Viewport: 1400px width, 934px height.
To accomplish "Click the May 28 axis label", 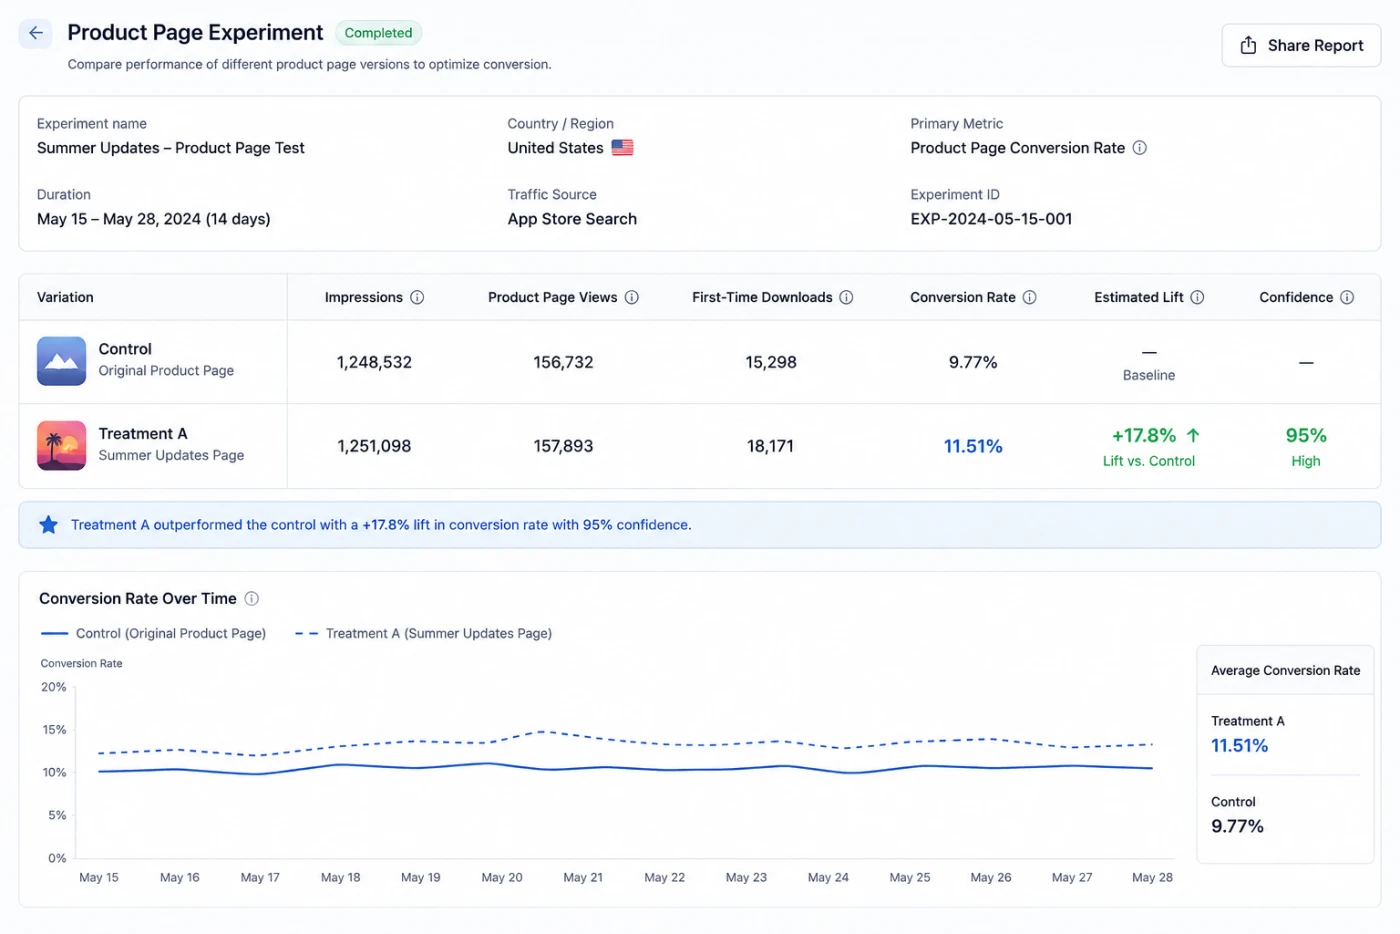I will pos(1152,877).
